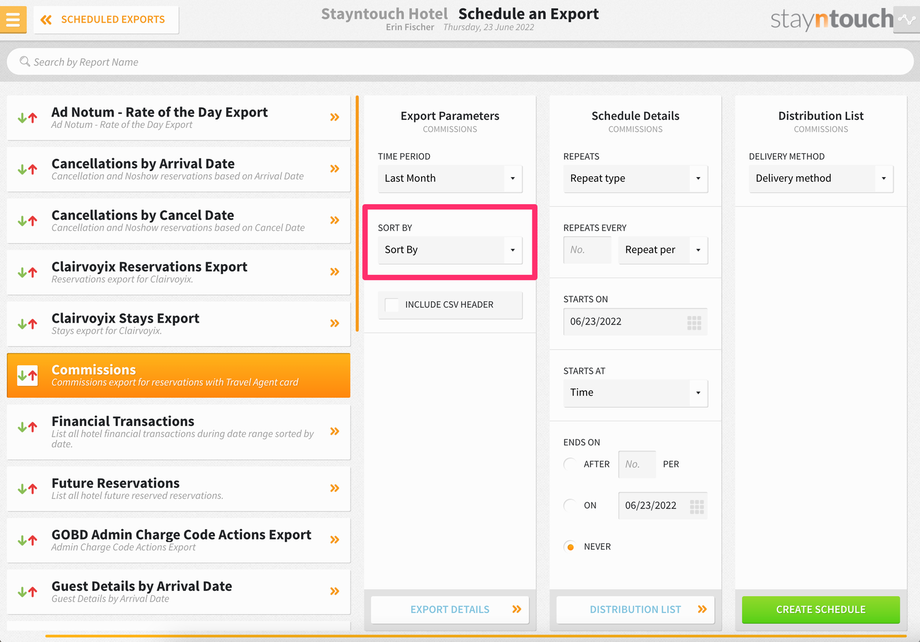Screen dimensions: 920x642
Task: Click the green Create Schedule button
Action: pyautogui.click(x=821, y=610)
